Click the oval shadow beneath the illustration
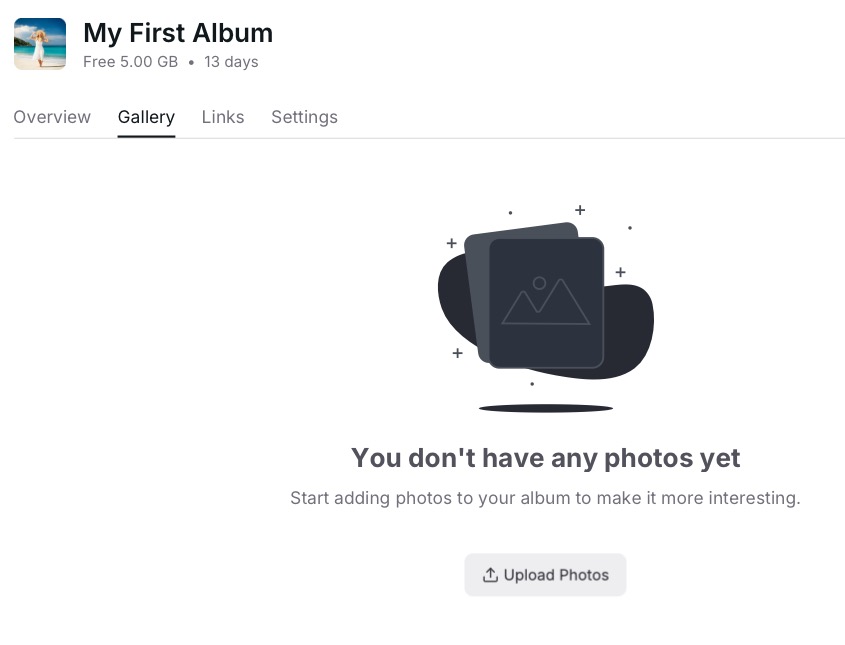Image resolution: width=845 pixels, height=645 pixels. (545, 408)
